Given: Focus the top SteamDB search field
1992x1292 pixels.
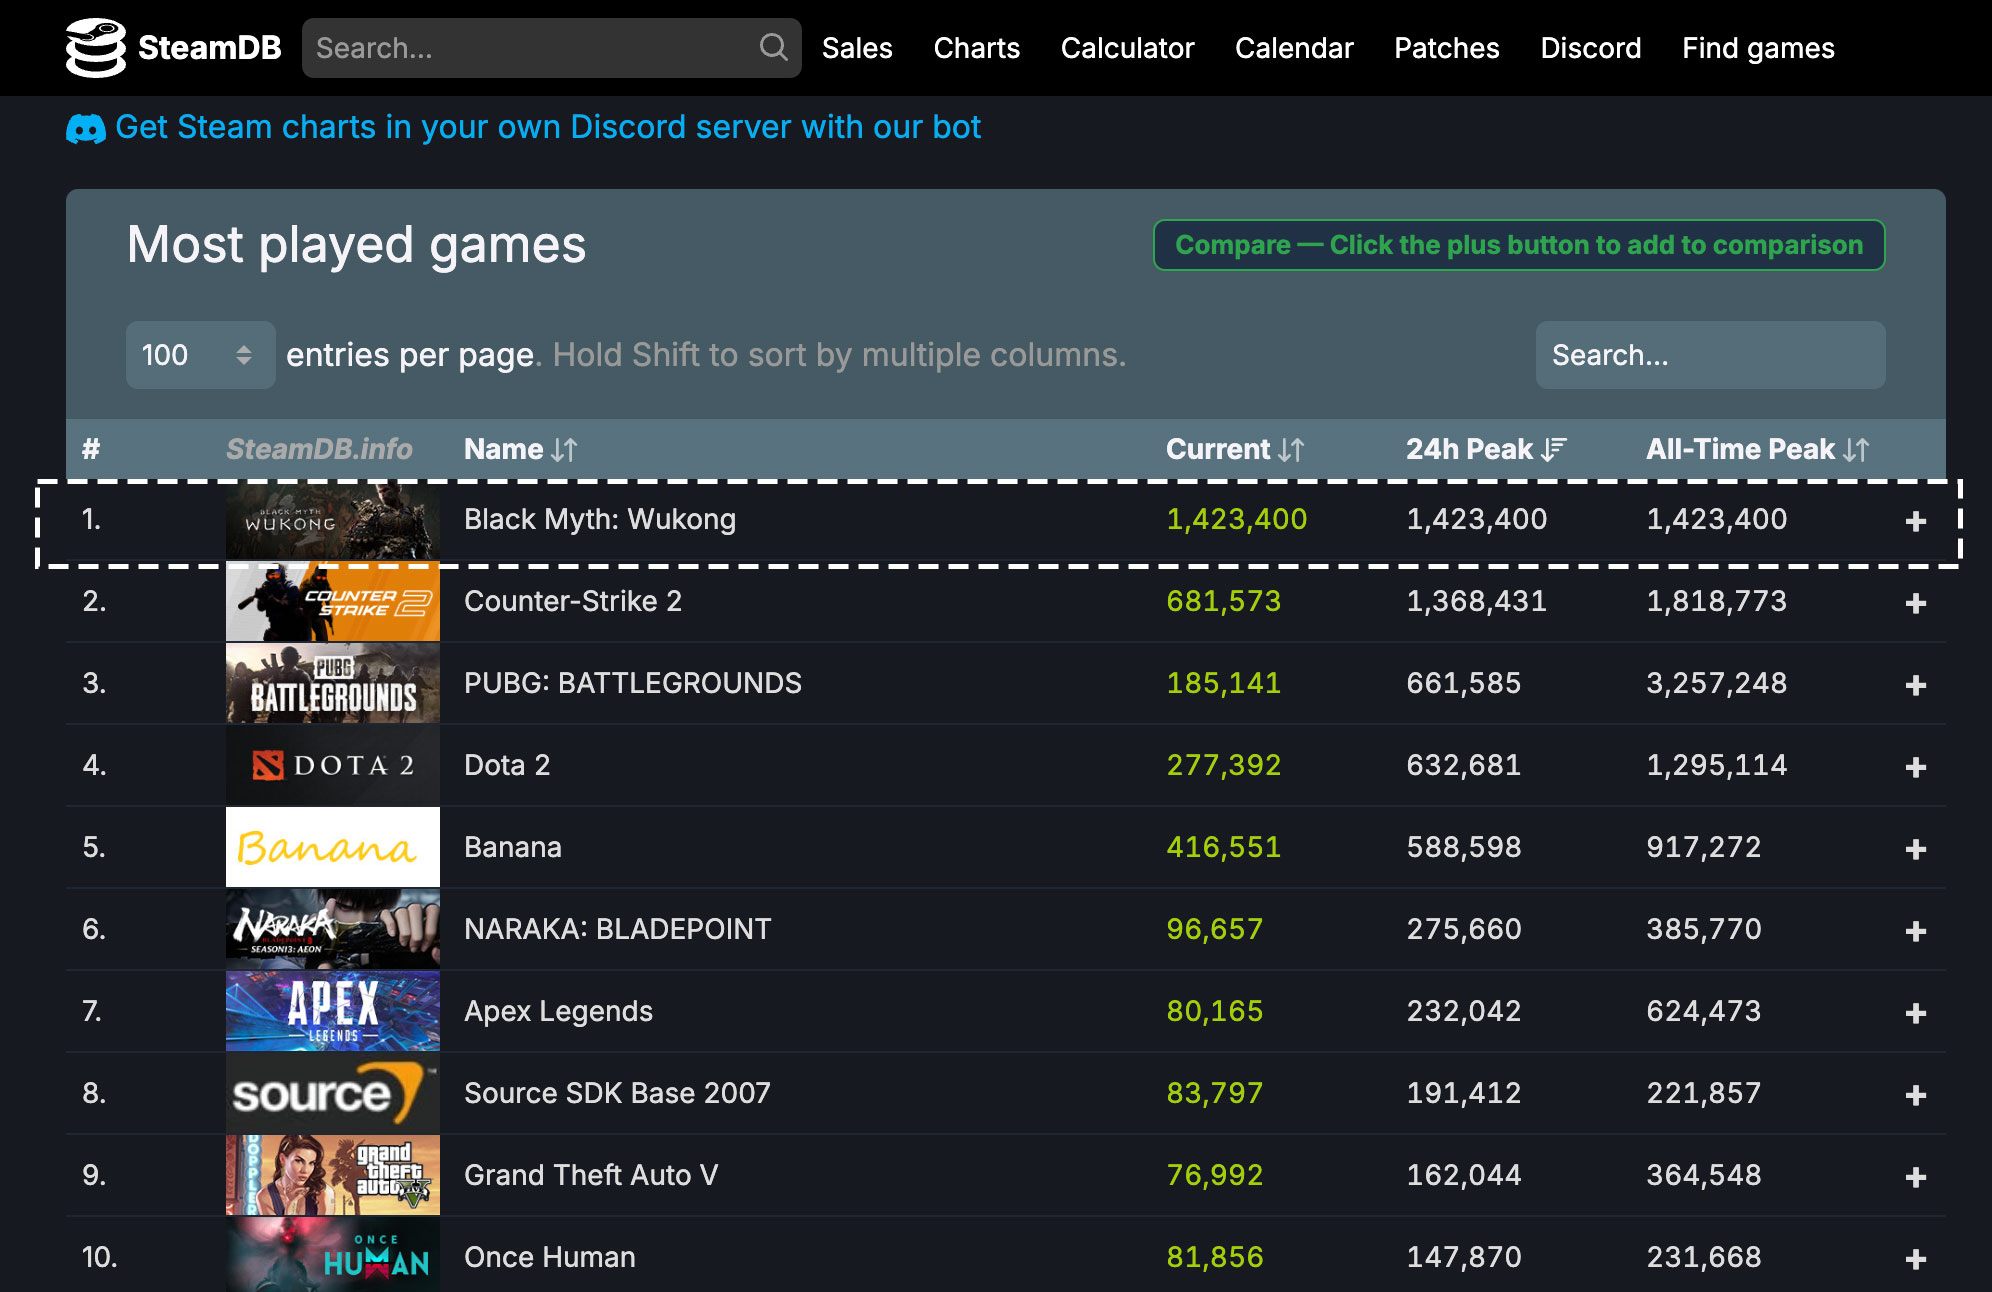Looking at the screenshot, I should pos(551,48).
